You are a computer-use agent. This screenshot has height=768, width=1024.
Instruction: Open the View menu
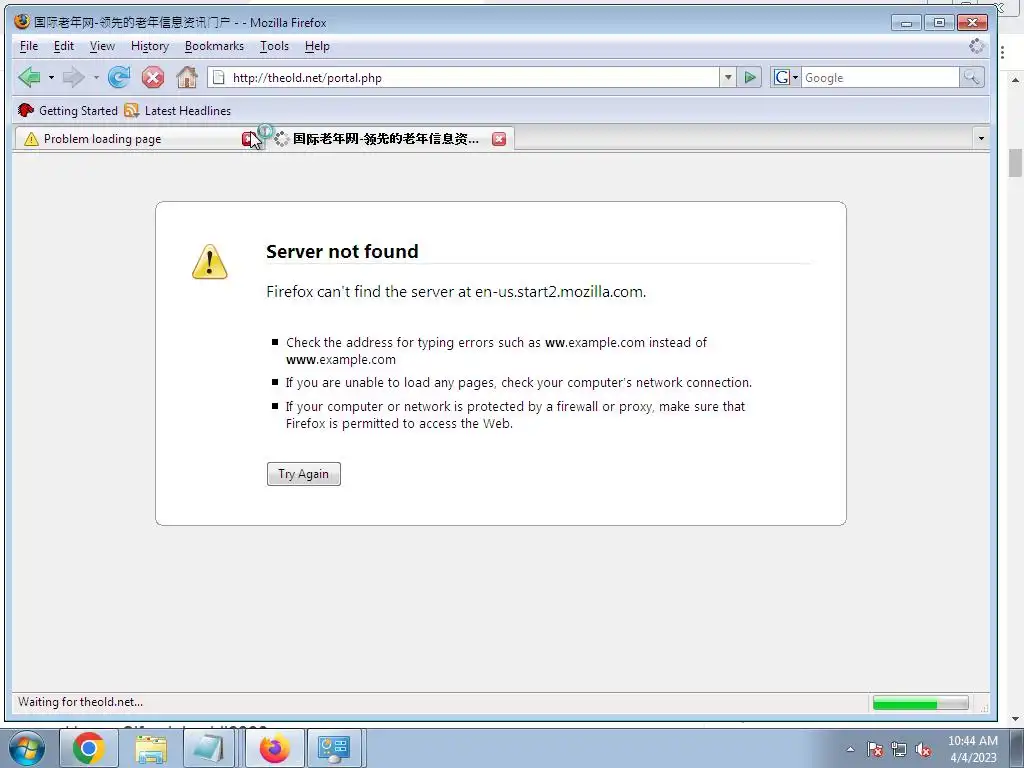pos(102,46)
